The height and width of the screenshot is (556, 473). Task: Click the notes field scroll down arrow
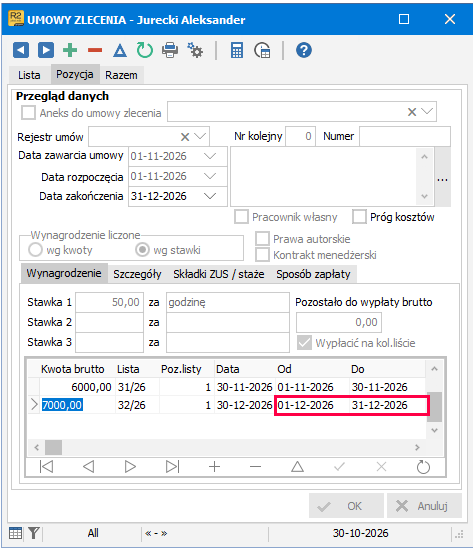pos(424,196)
